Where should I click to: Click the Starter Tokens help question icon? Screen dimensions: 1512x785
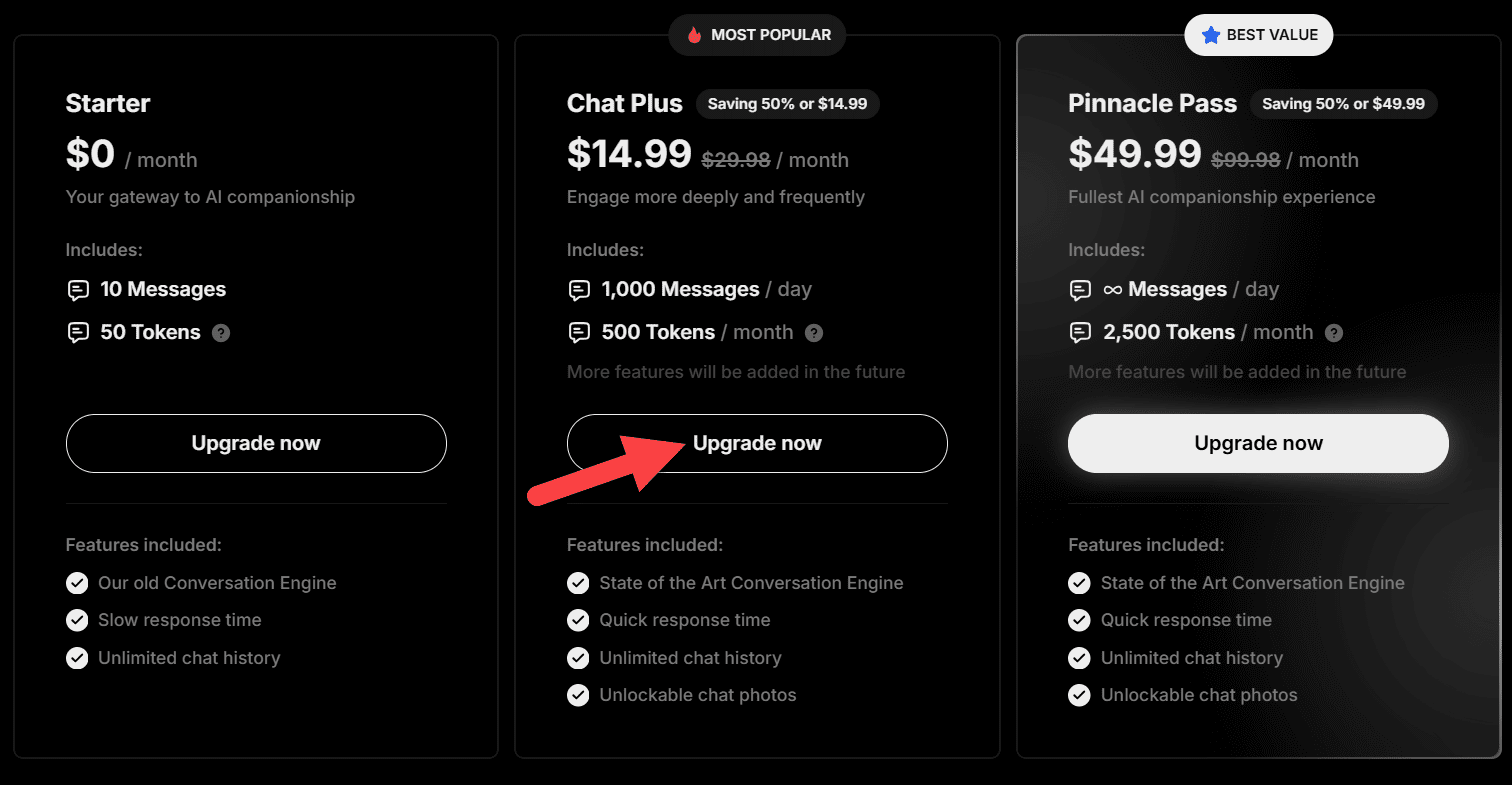coord(221,333)
